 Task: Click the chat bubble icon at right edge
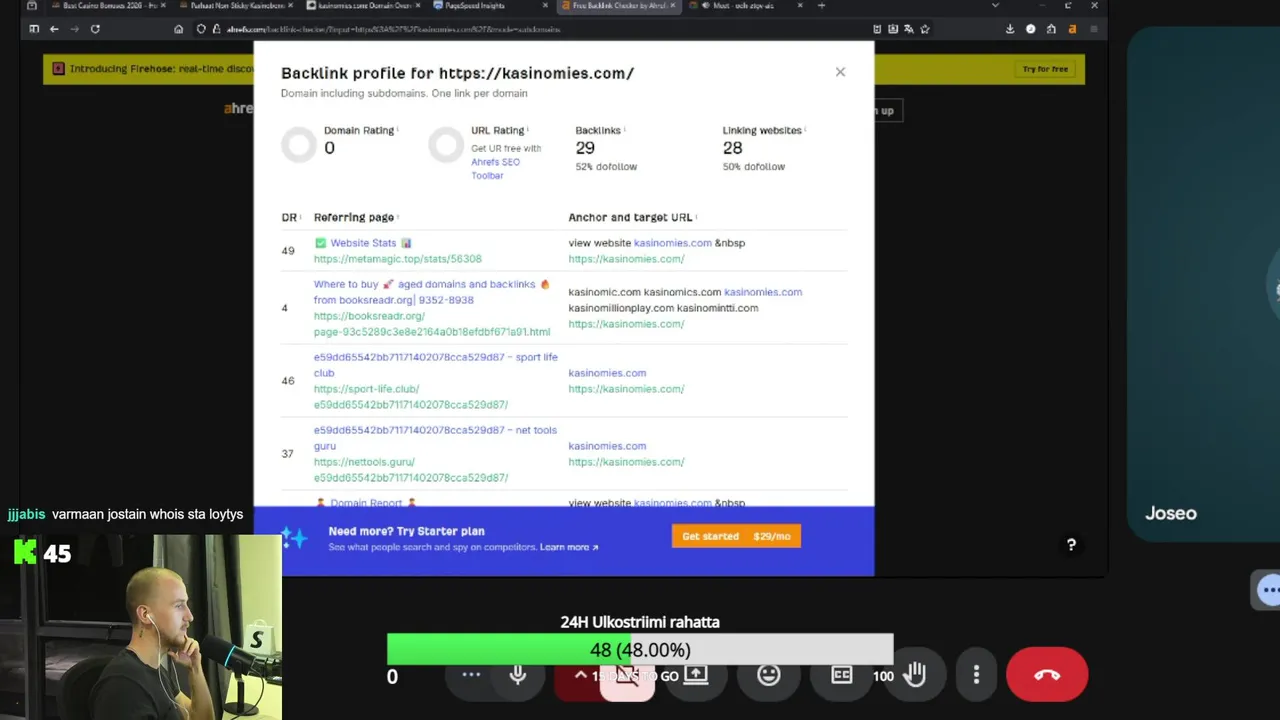[x=1268, y=590]
